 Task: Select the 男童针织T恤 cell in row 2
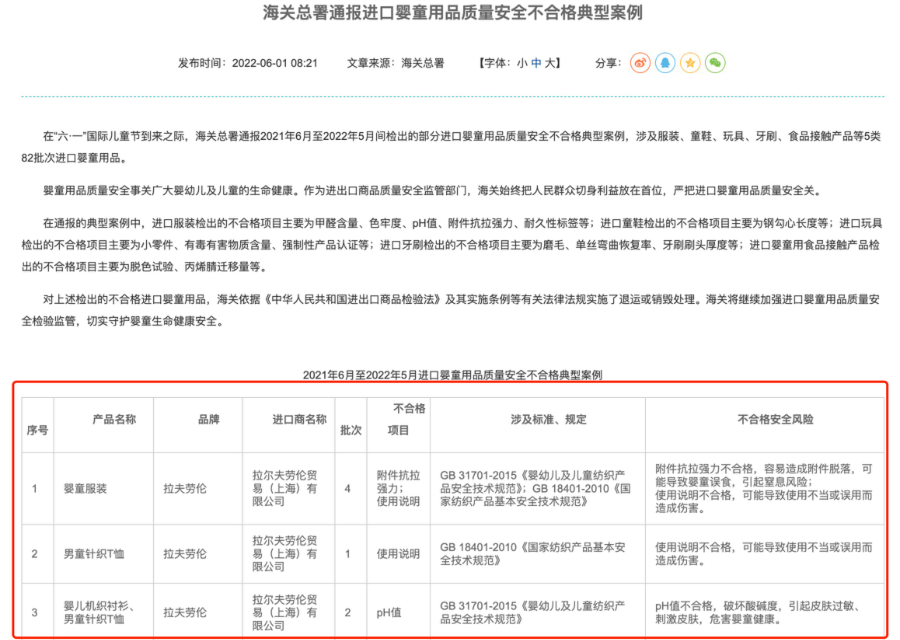pos(93,553)
